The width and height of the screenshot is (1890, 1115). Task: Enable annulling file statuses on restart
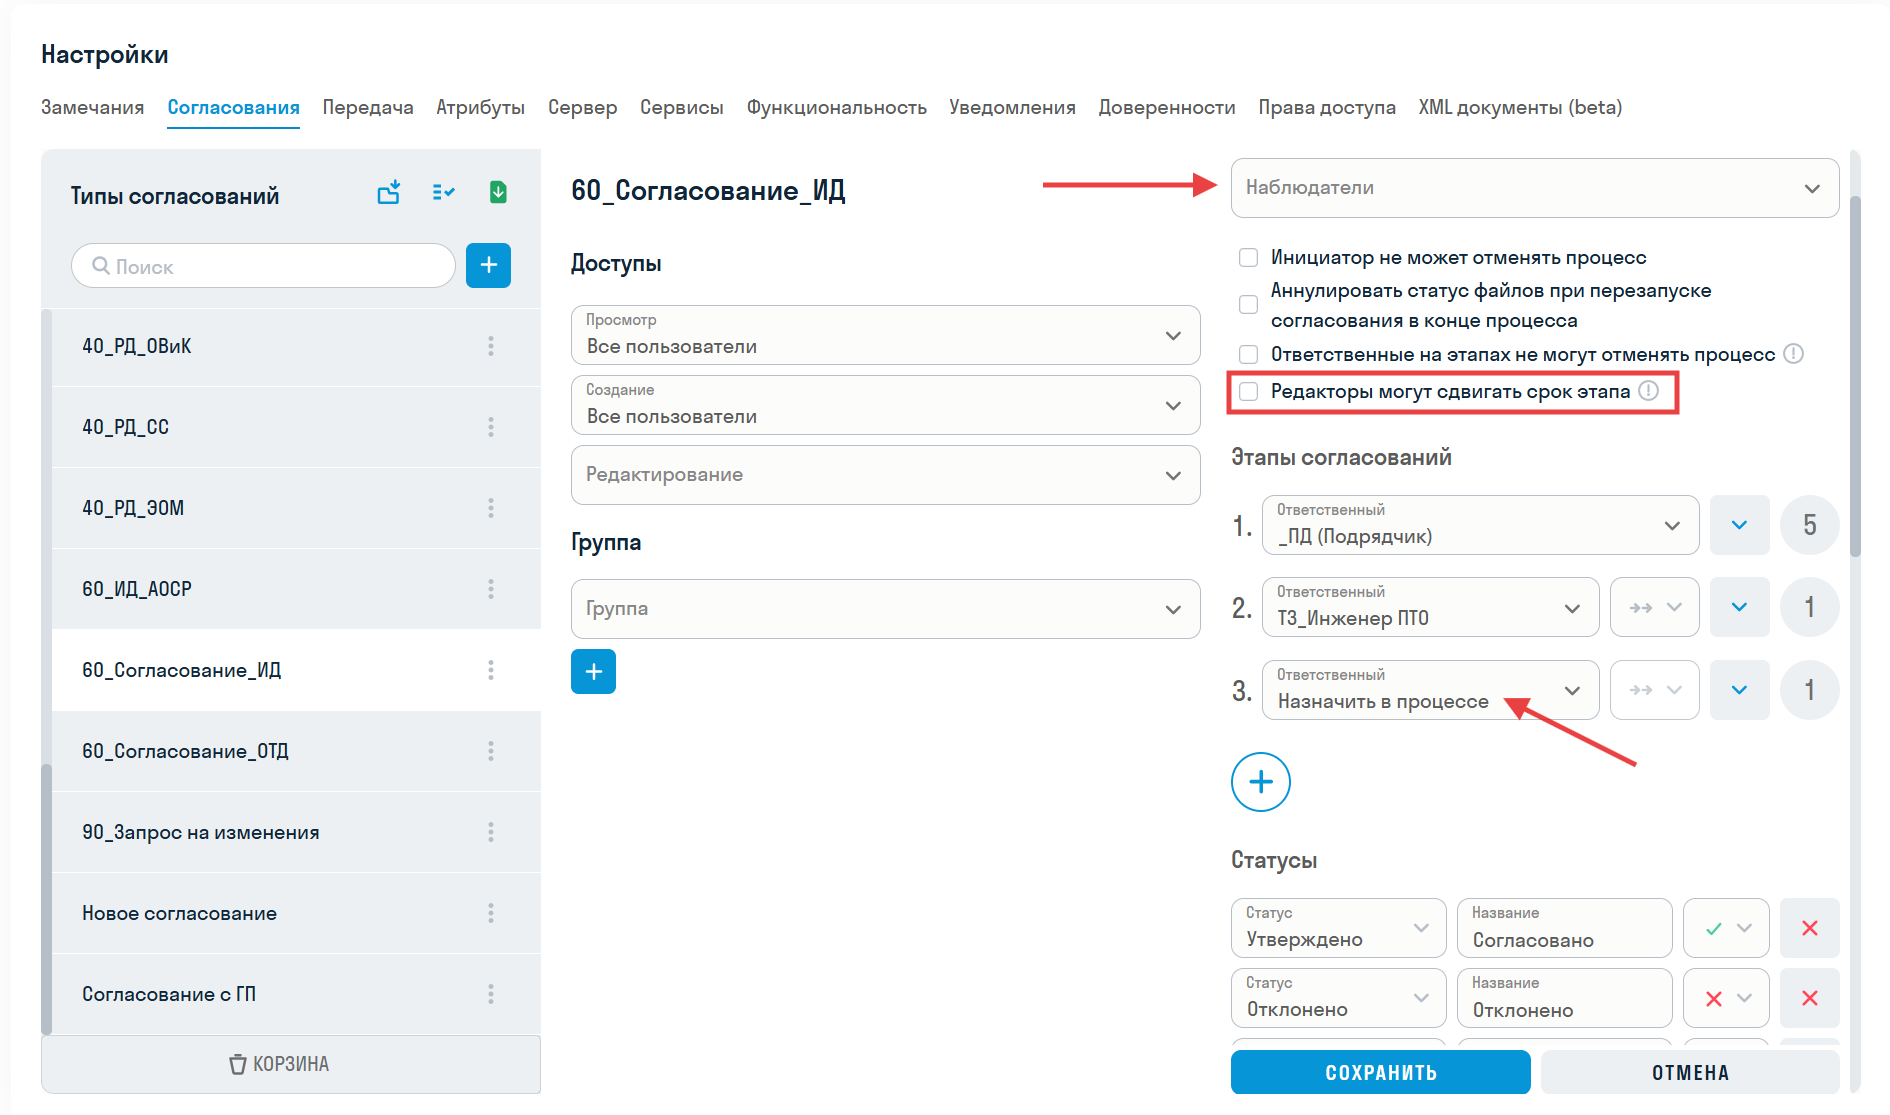tap(1247, 304)
